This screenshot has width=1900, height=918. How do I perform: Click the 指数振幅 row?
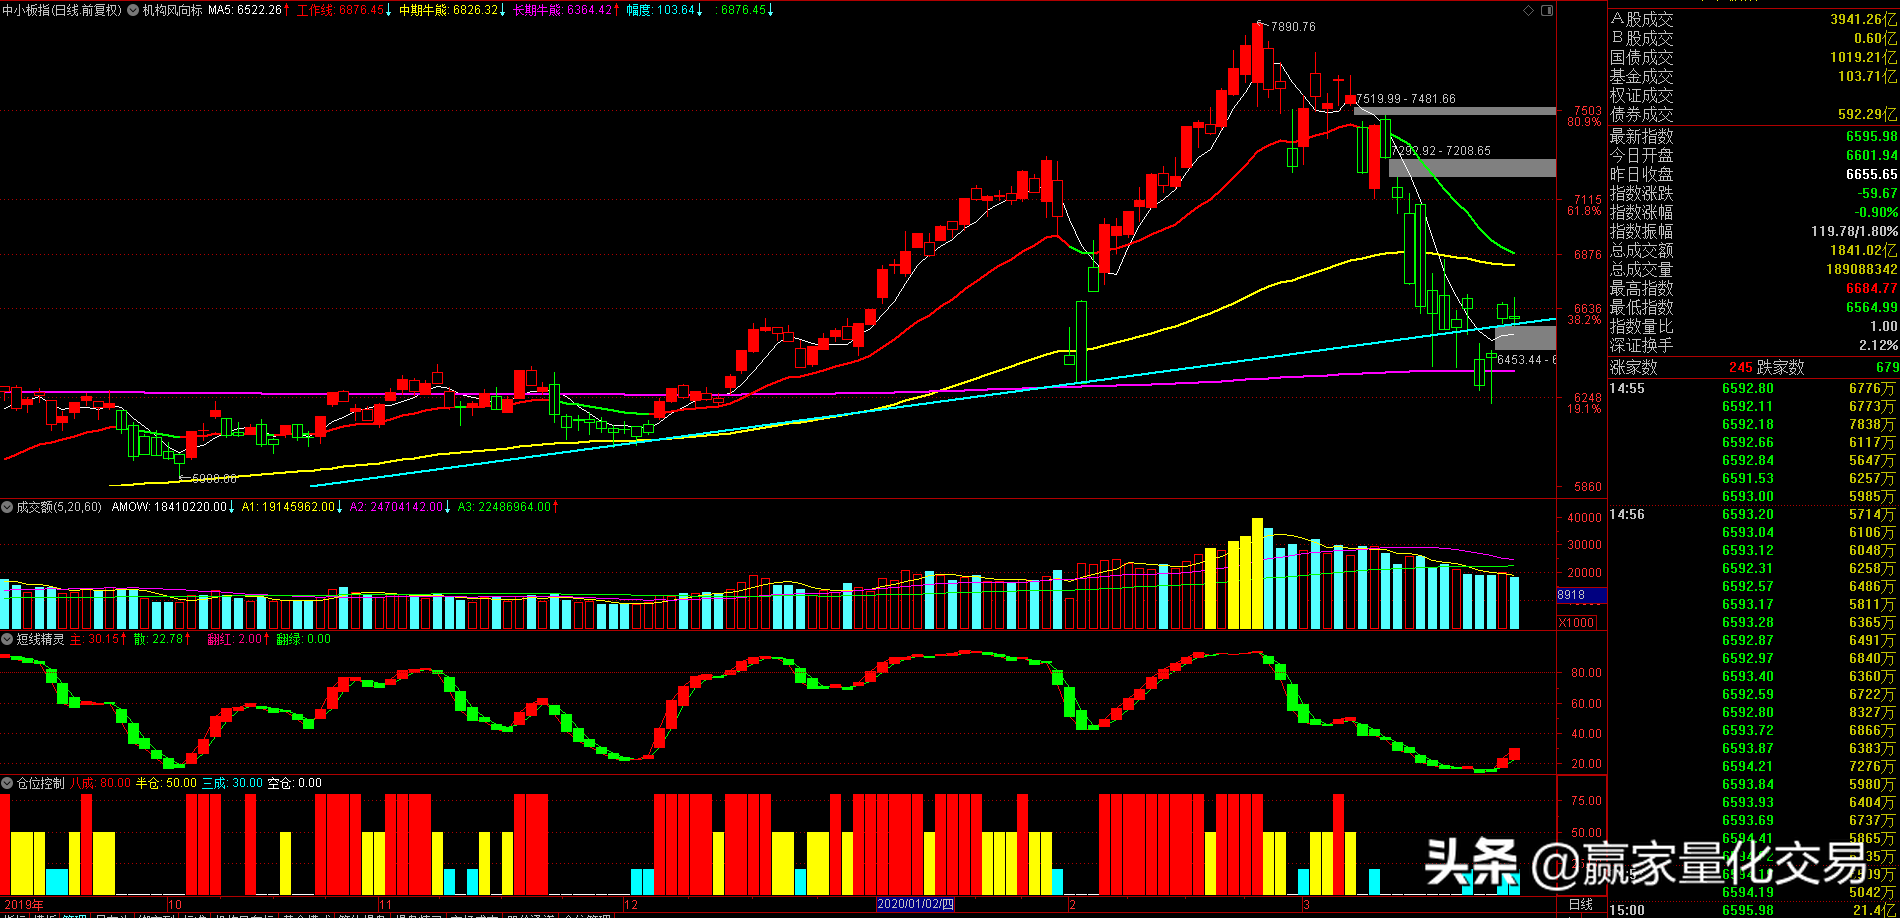click(x=1753, y=231)
